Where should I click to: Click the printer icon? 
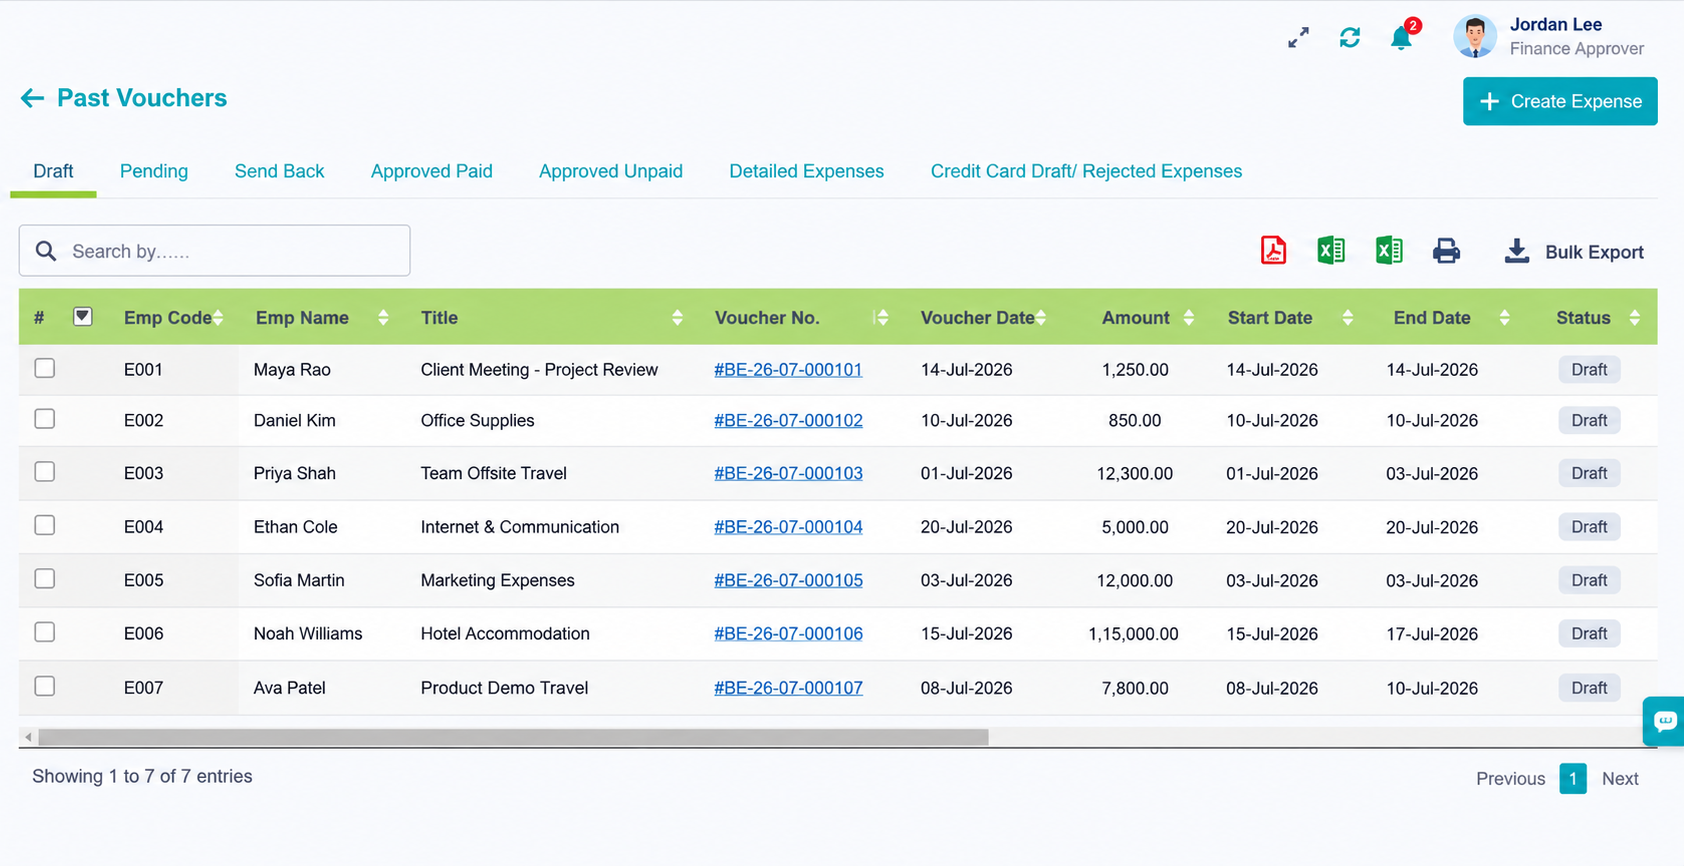(1446, 251)
